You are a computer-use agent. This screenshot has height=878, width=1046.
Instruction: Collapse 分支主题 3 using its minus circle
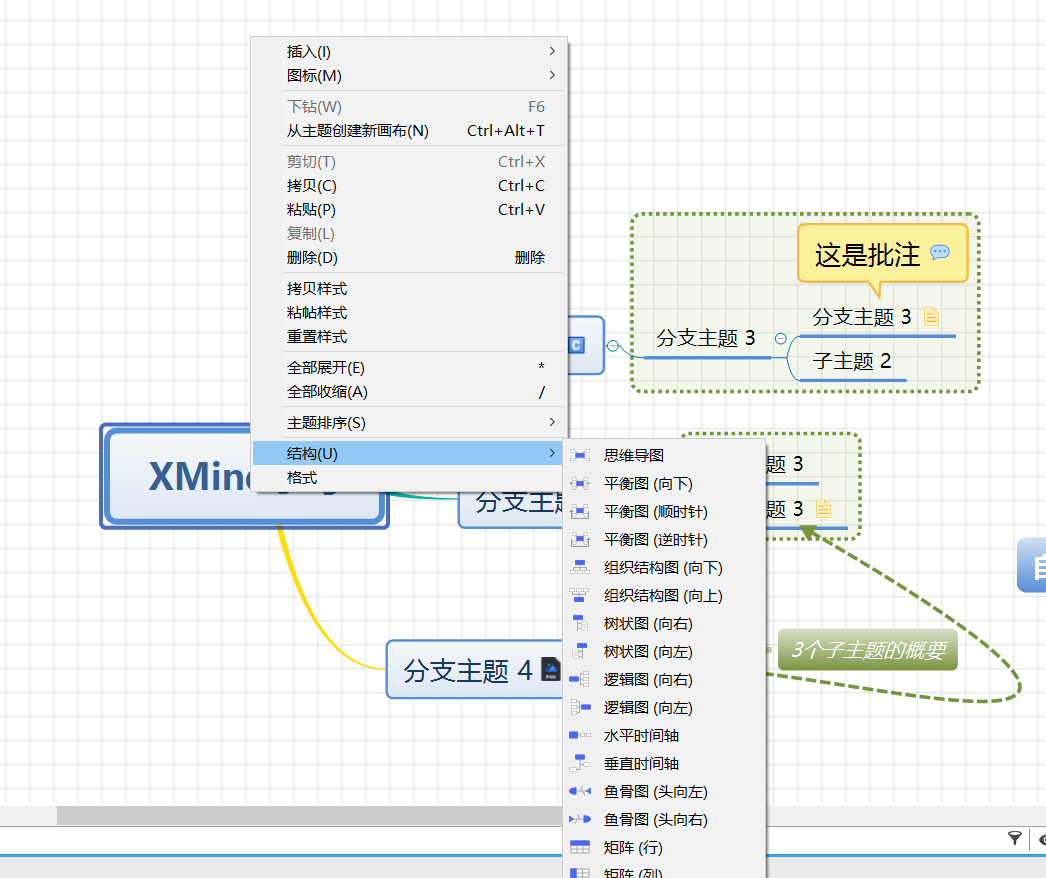(x=781, y=338)
